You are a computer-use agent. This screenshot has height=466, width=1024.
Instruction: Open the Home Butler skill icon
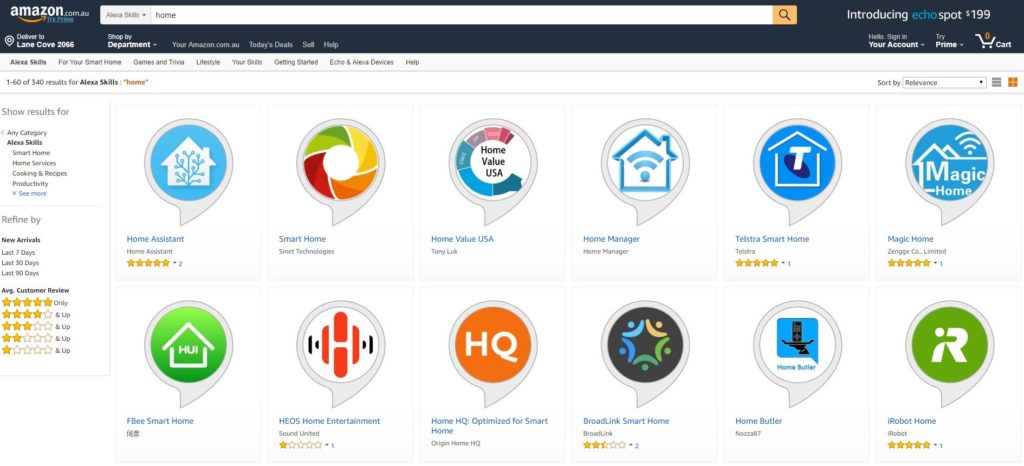(x=797, y=352)
